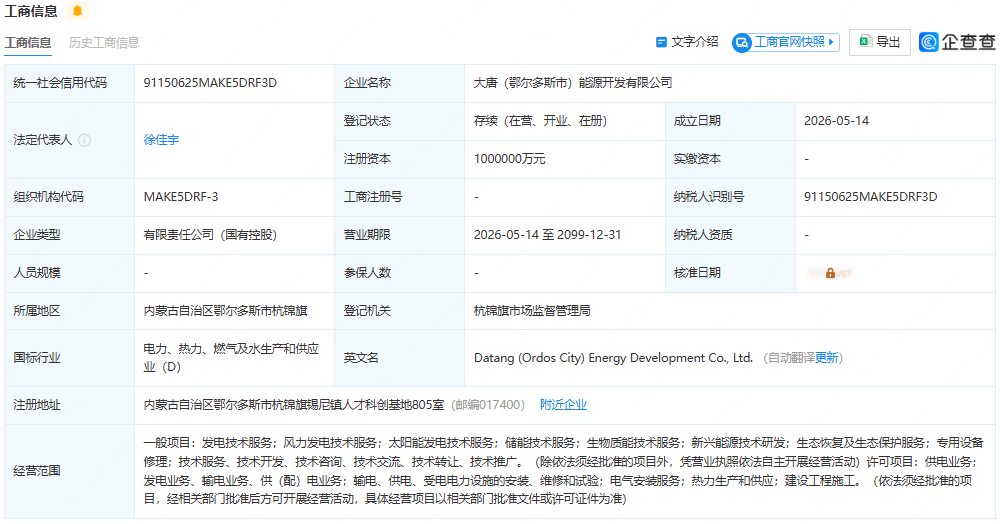This screenshot has height=524, width=1000.
Task: Click the 自动翻译 text
Action: (x=791, y=358)
